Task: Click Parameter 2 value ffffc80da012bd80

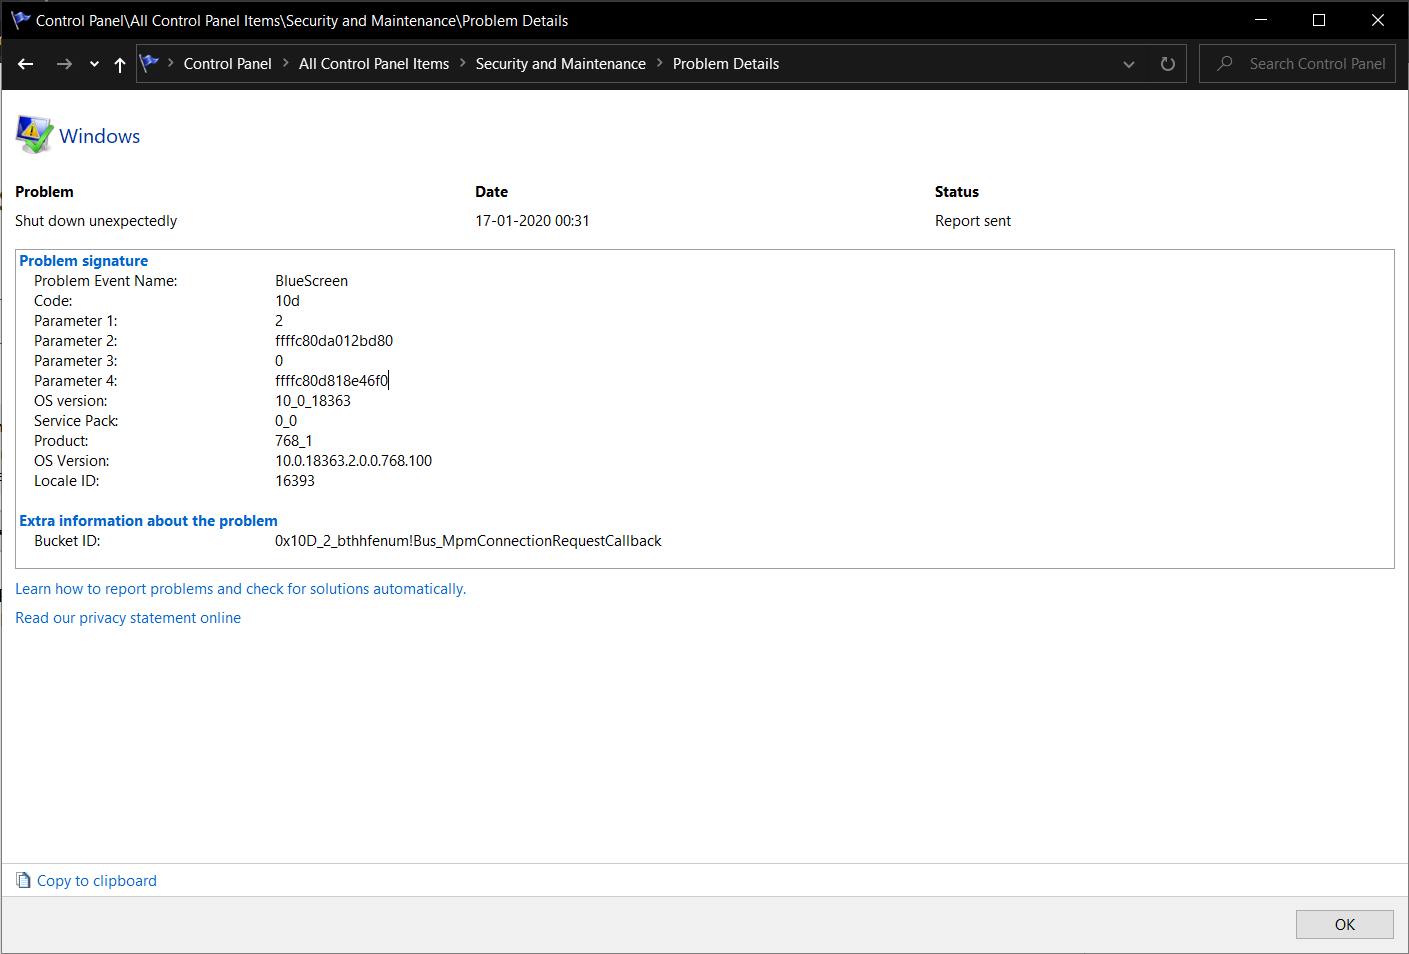Action: pos(334,341)
